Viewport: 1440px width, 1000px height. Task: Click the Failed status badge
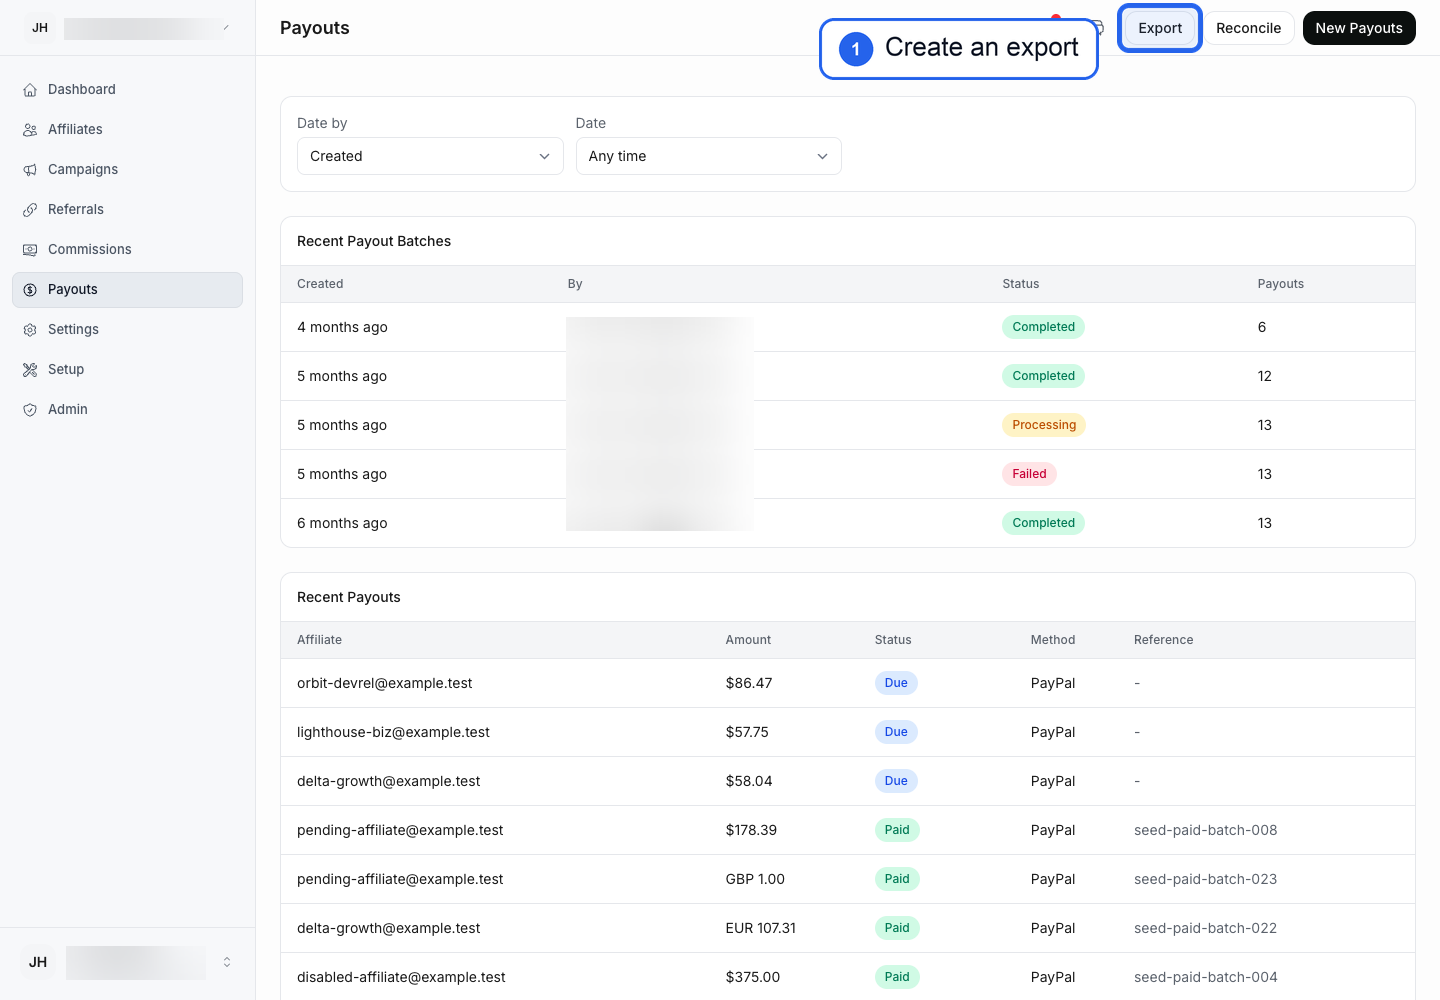tap(1029, 474)
